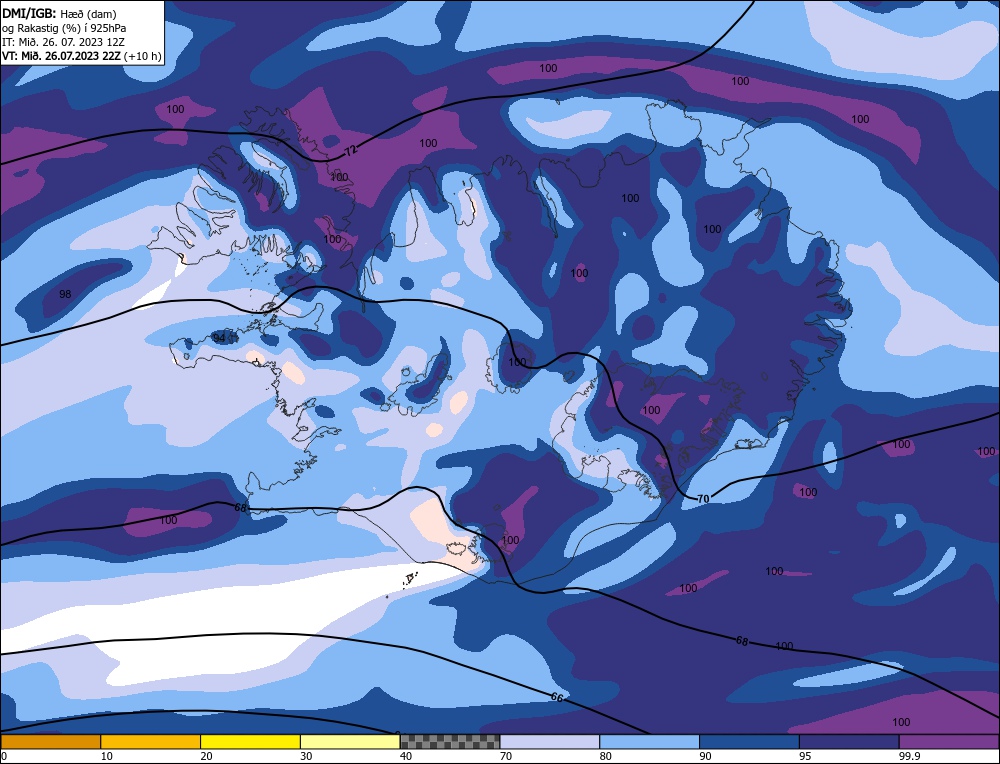This screenshot has height=764, width=1000.
Task: Click the '30' legend scale tick label
Action: [x=306, y=756]
